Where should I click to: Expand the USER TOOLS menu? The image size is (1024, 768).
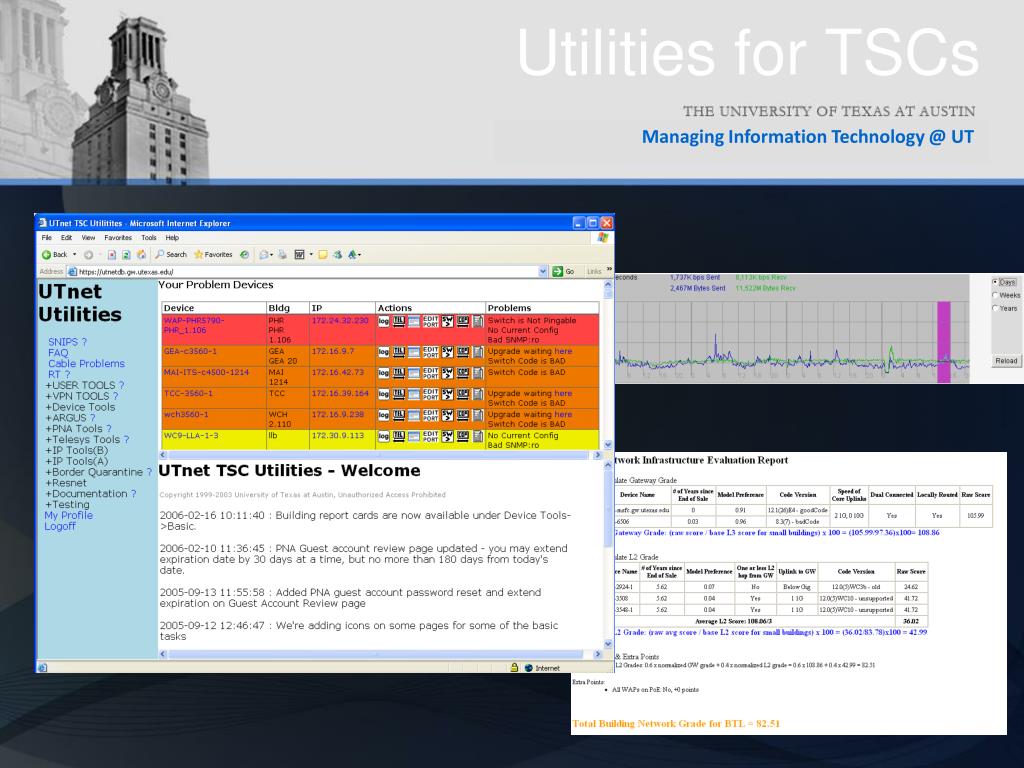pyautogui.click(x=80, y=385)
